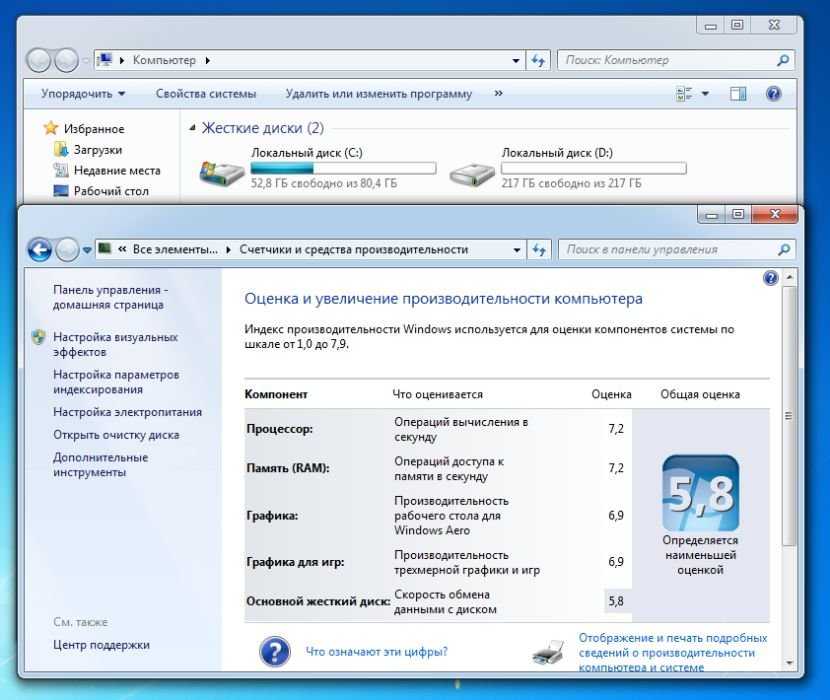Open the address history dropdown in the Performance window

coord(517,250)
